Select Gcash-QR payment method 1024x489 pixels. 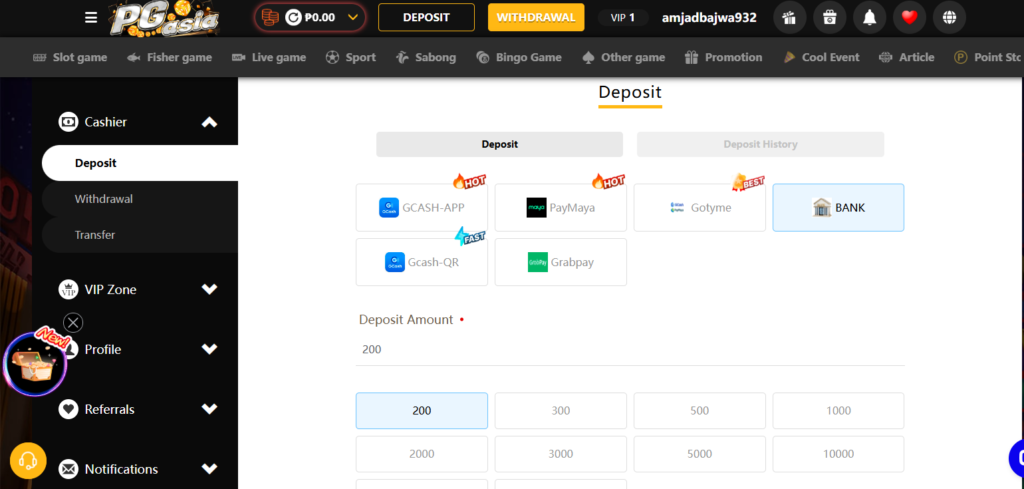pyautogui.click(x=422, y=262)
